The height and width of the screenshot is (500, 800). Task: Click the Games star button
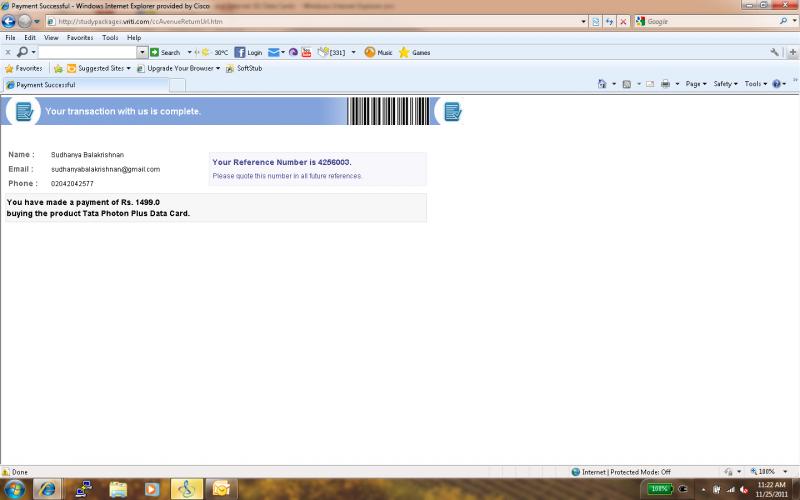click(414, 52)
